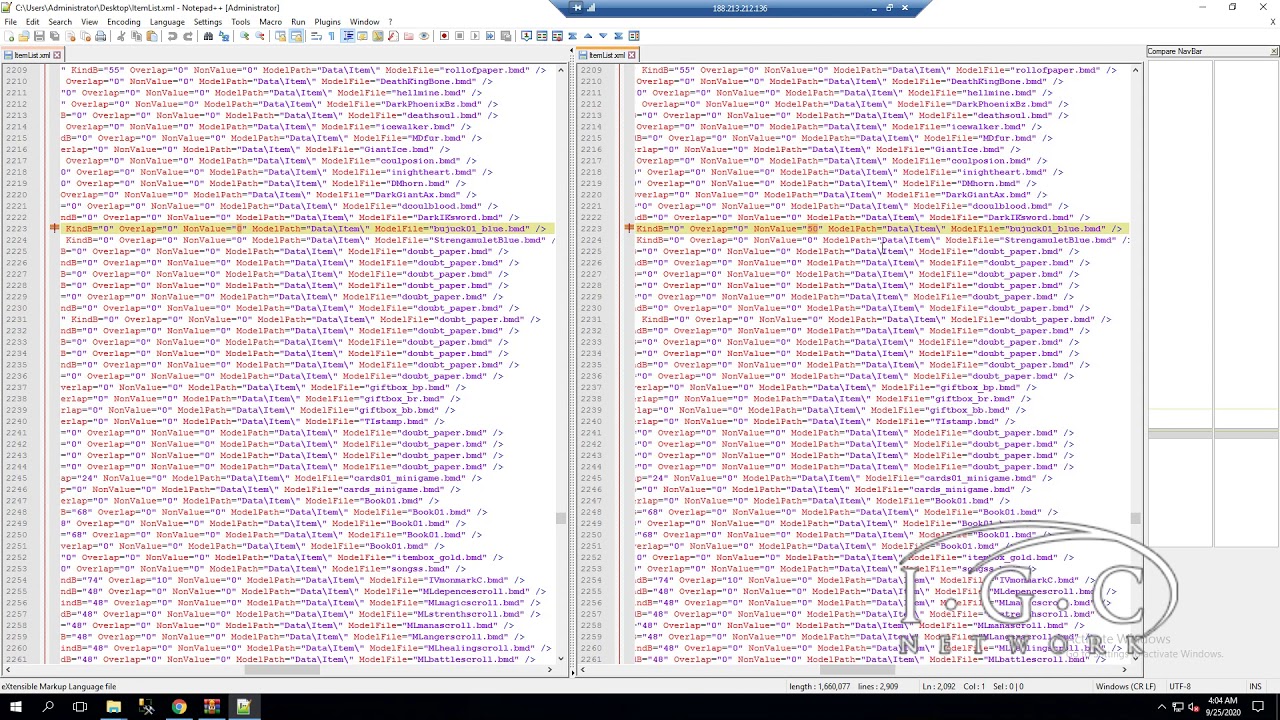Toggle synchronized horizontal scrolling

pos(296,36)
